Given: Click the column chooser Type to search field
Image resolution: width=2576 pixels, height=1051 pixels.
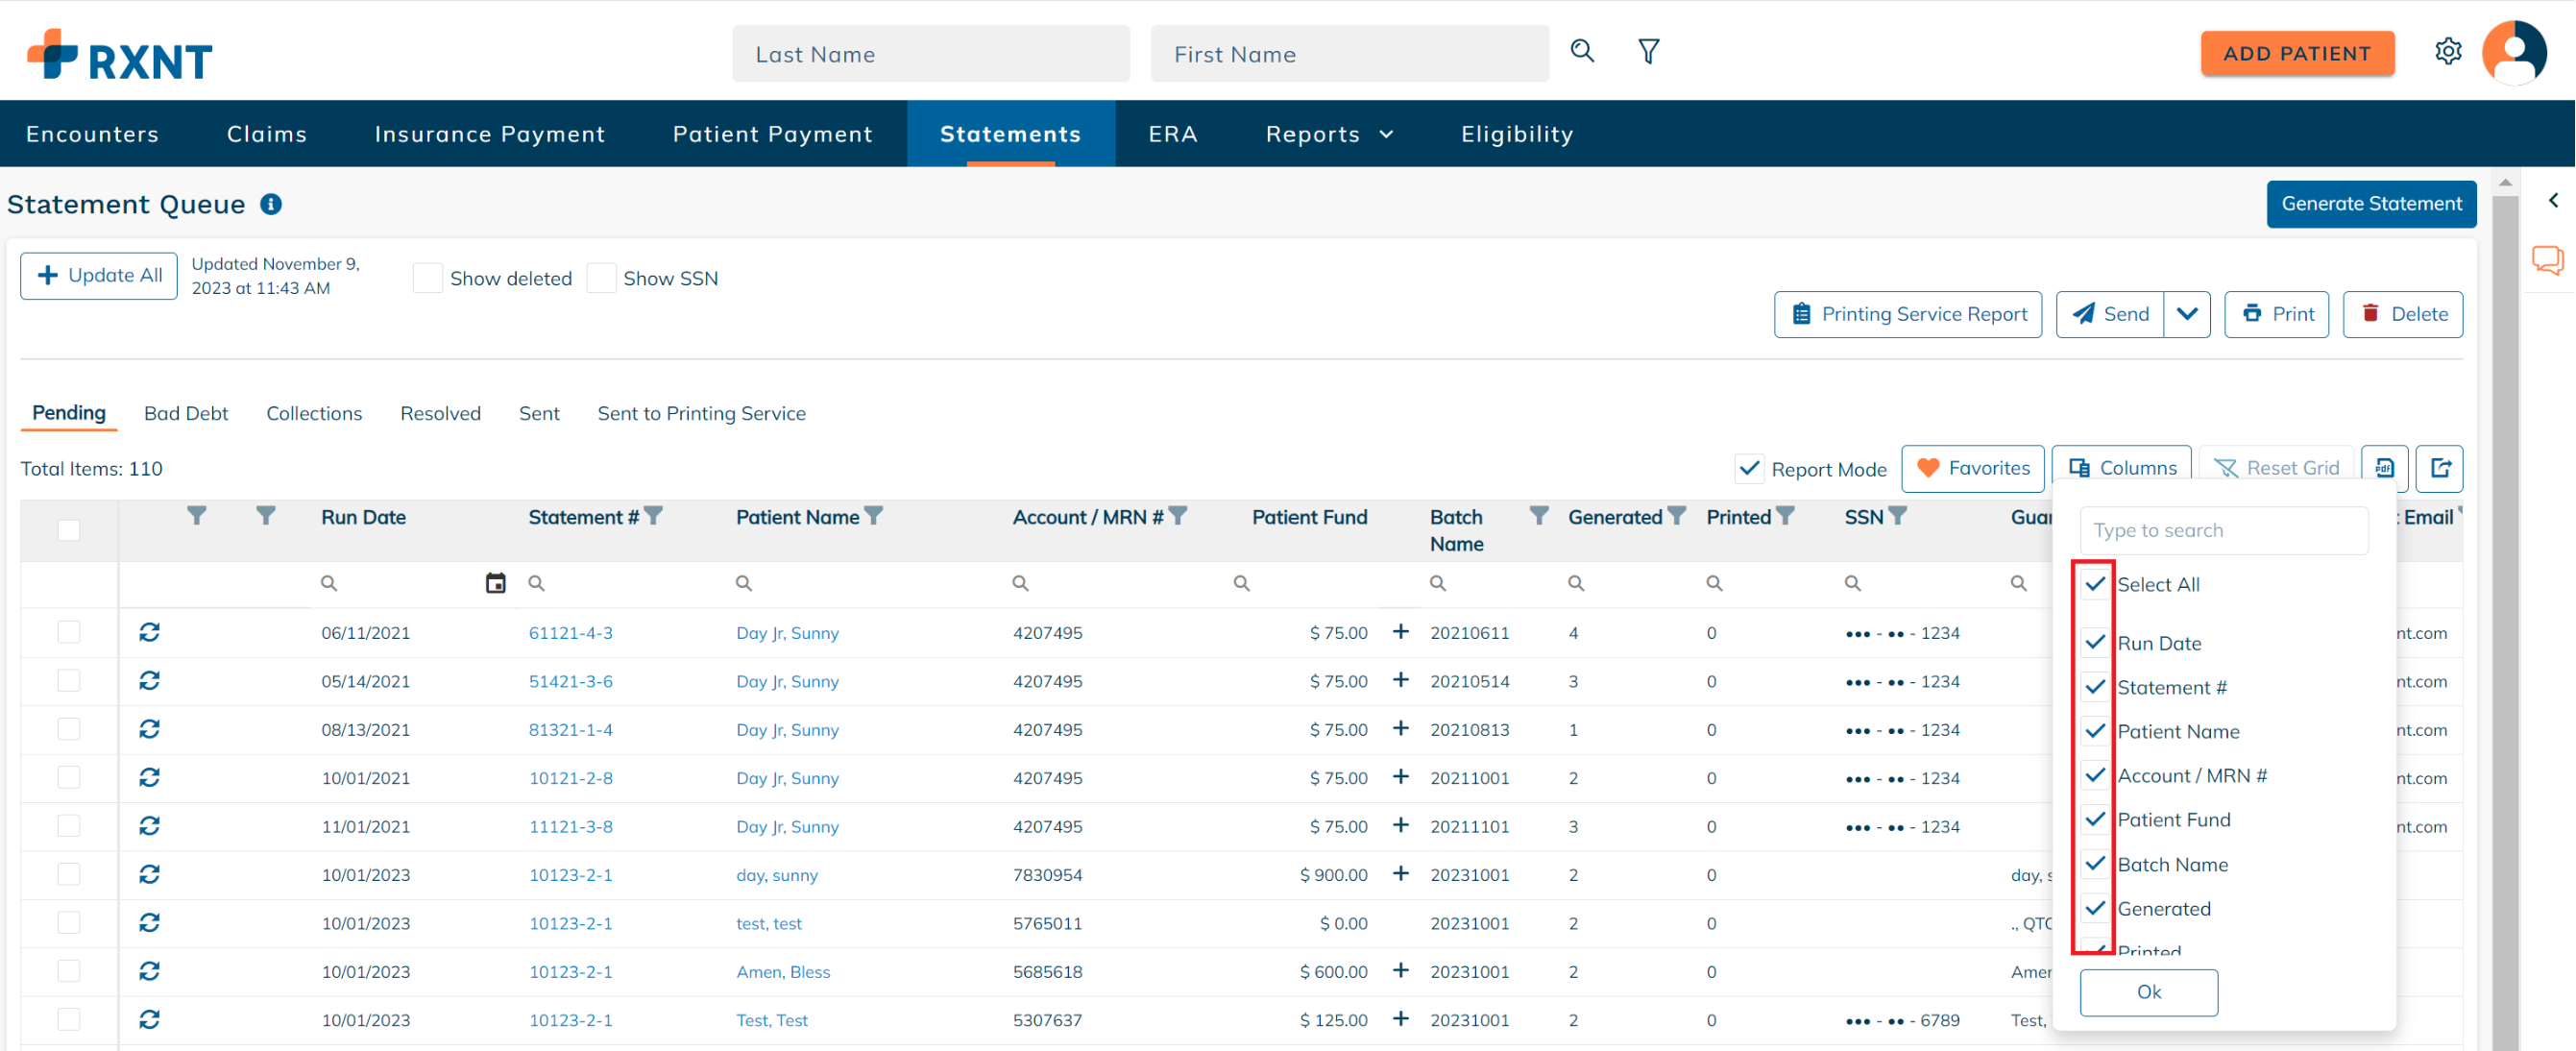Looking at the screenshot, I should click(2223, 530).
